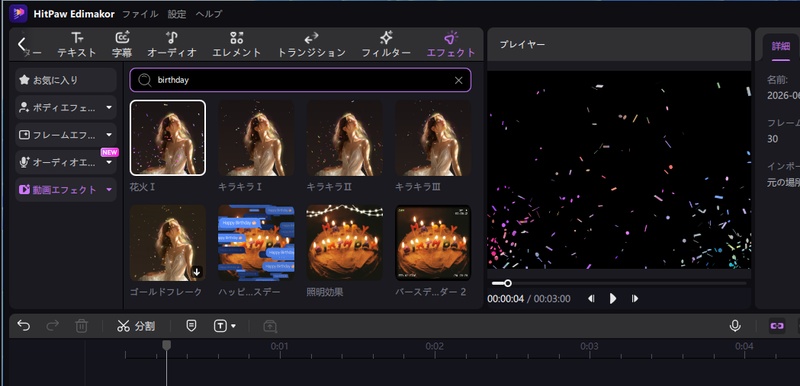Start voice recording with the microphone icon
The height and width of the screenshot is (386, 800).
click(x=735, y=326)
